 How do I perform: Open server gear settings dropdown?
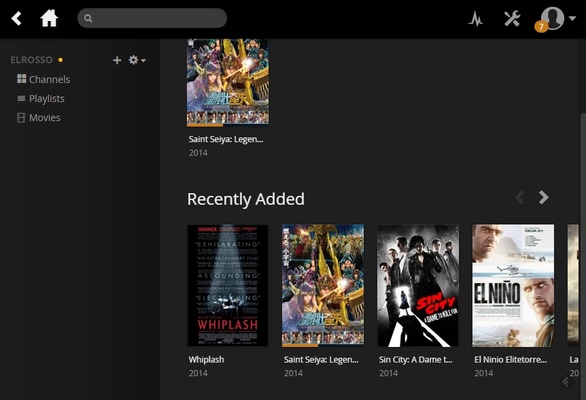(x=137, y=60)
